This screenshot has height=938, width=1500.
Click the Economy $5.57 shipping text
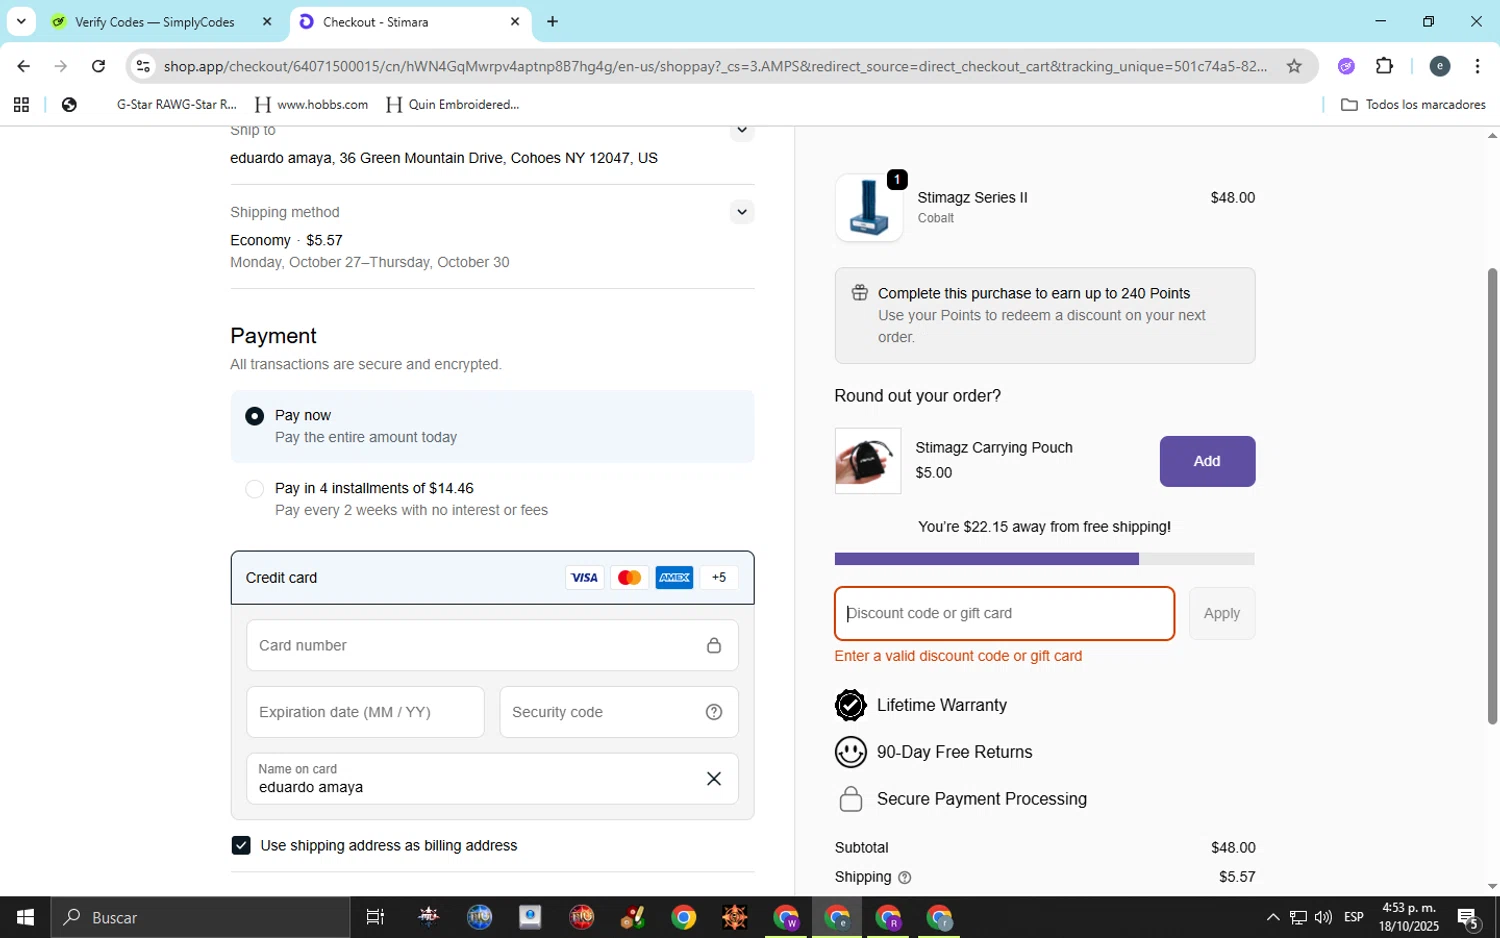286,240
